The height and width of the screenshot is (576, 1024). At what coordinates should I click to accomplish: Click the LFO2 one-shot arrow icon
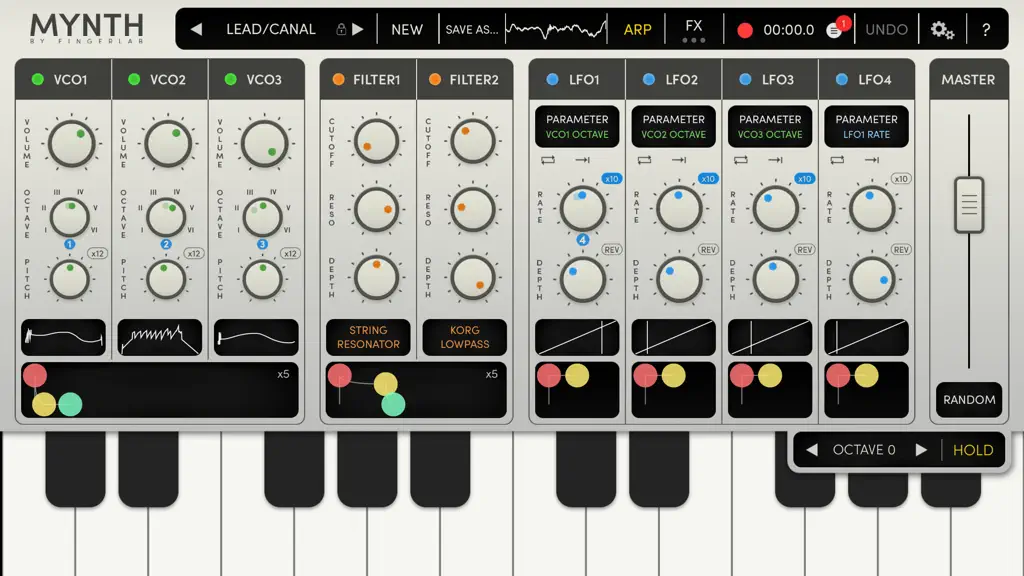679,160
